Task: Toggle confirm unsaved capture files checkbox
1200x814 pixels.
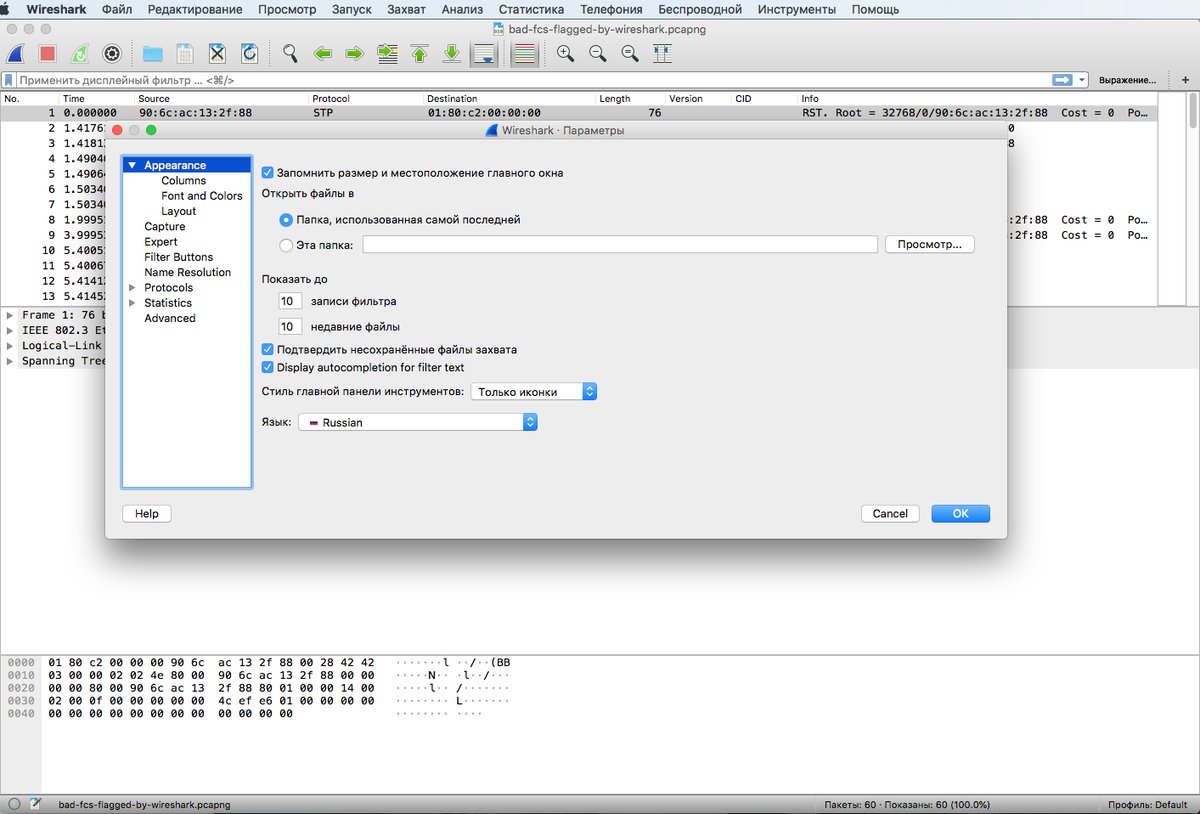Action: coord(267,349)
